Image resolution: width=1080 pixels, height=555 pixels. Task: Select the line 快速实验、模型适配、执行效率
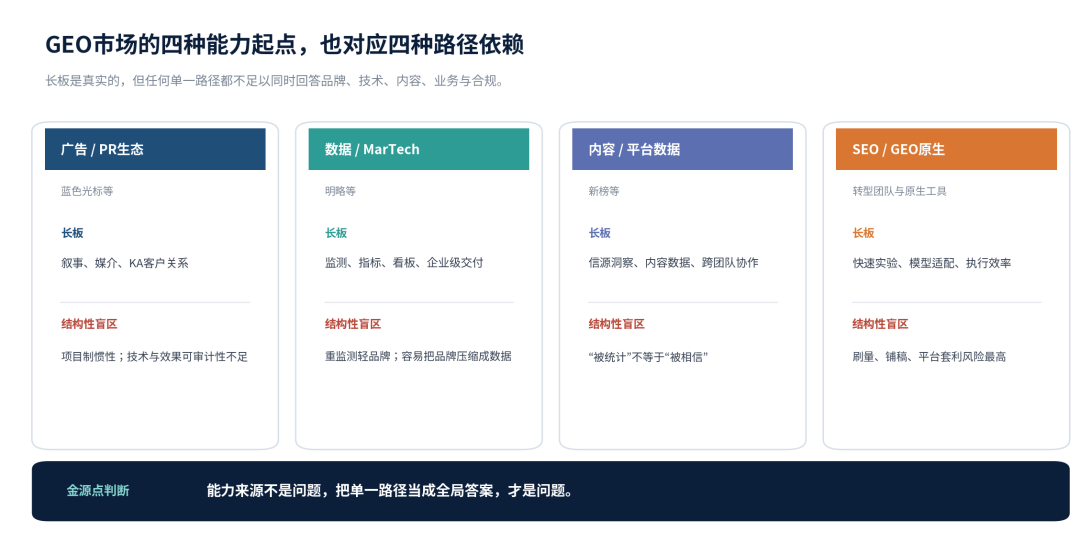932,262
